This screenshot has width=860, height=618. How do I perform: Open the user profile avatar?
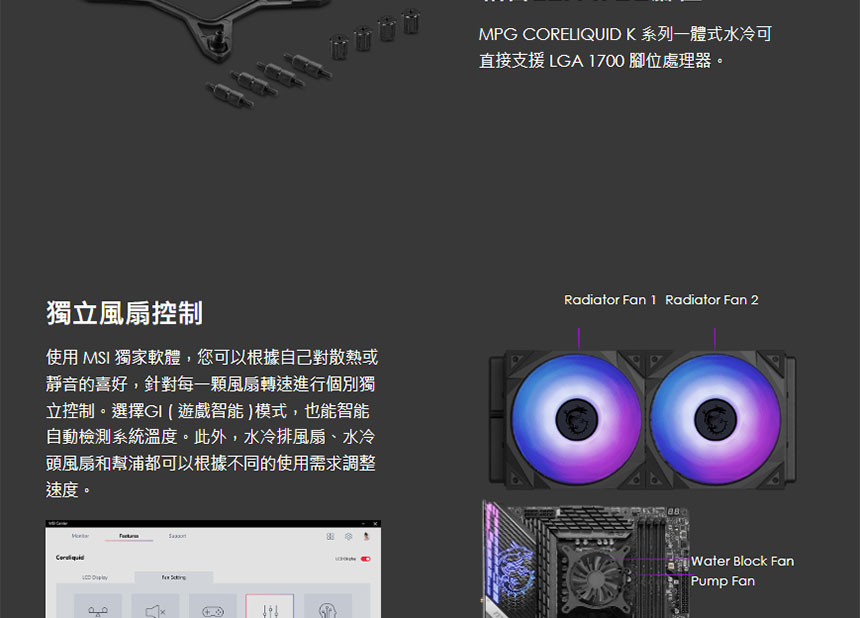click(366, 536)
